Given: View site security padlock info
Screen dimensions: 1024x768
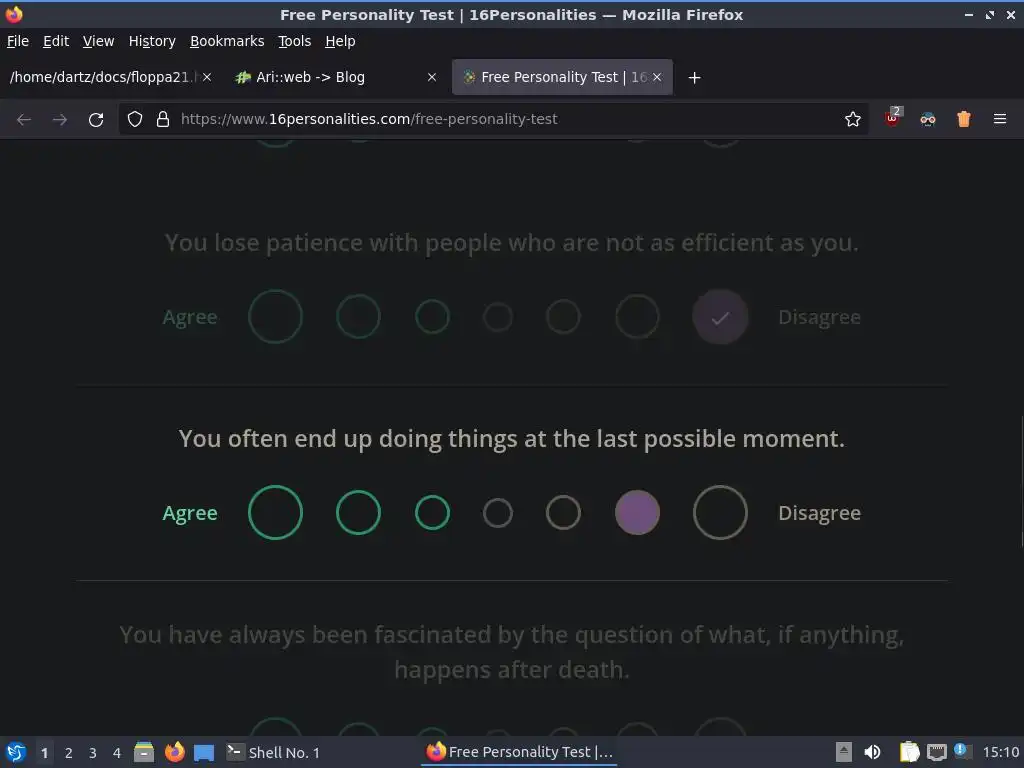Looking at the screenshot, I should point(163,119).
